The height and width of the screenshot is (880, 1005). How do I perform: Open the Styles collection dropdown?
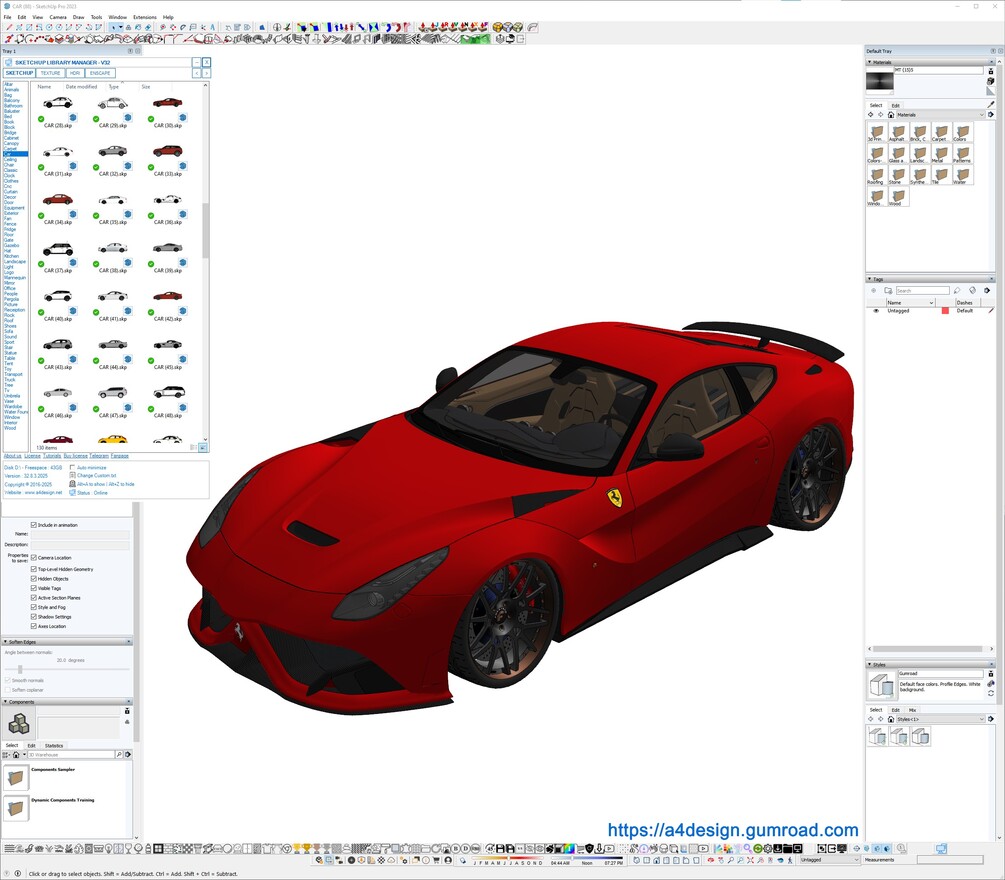pos(940,719)
